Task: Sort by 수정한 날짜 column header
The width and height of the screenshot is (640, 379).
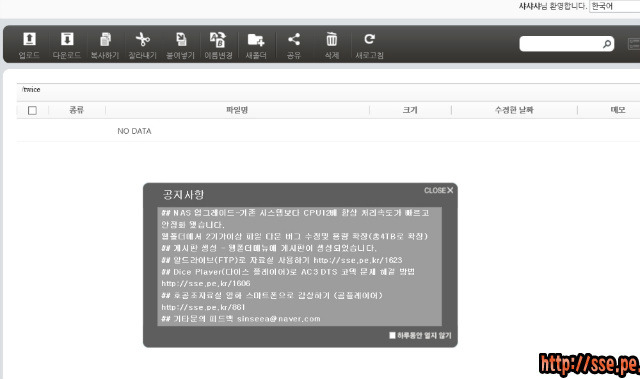Action: [x=514, y=110]
